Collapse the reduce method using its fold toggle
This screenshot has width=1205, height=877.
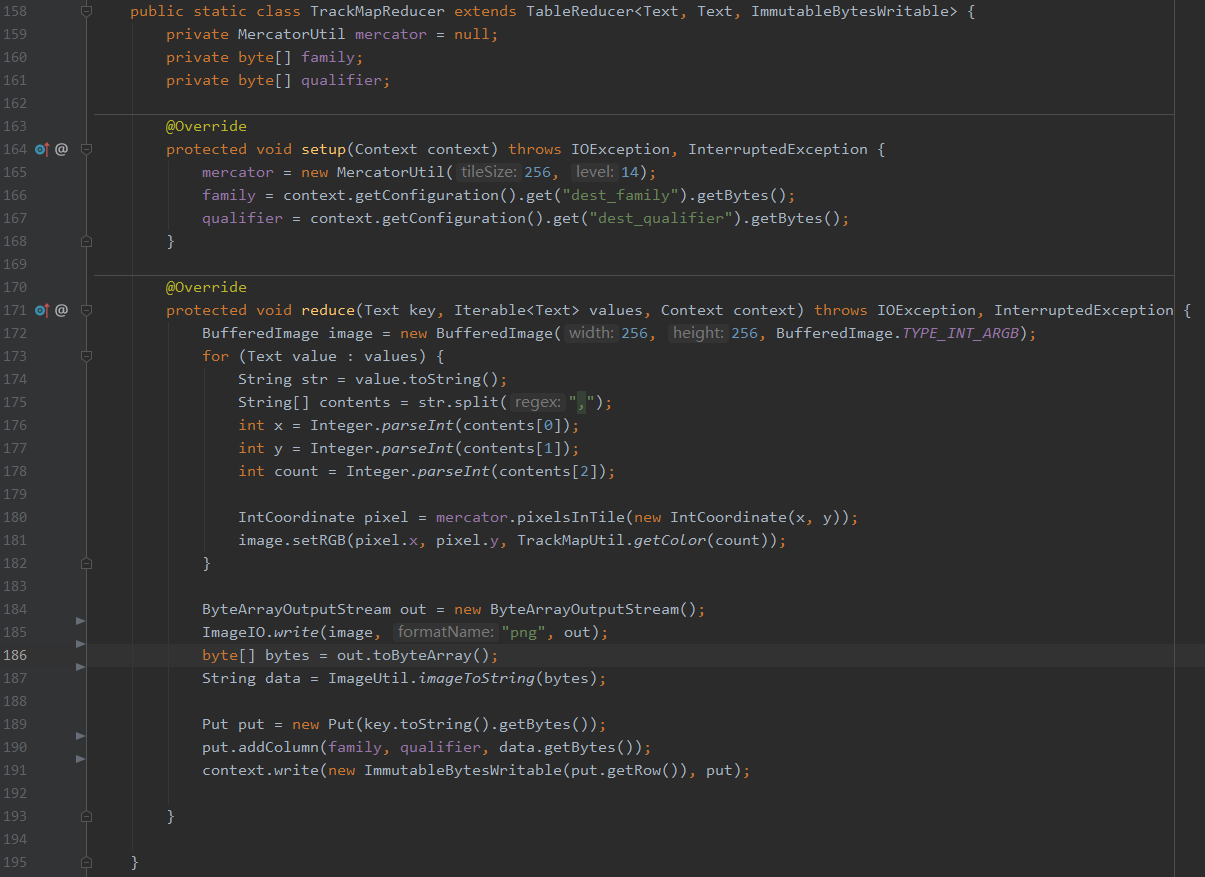[x=86, y=310]
